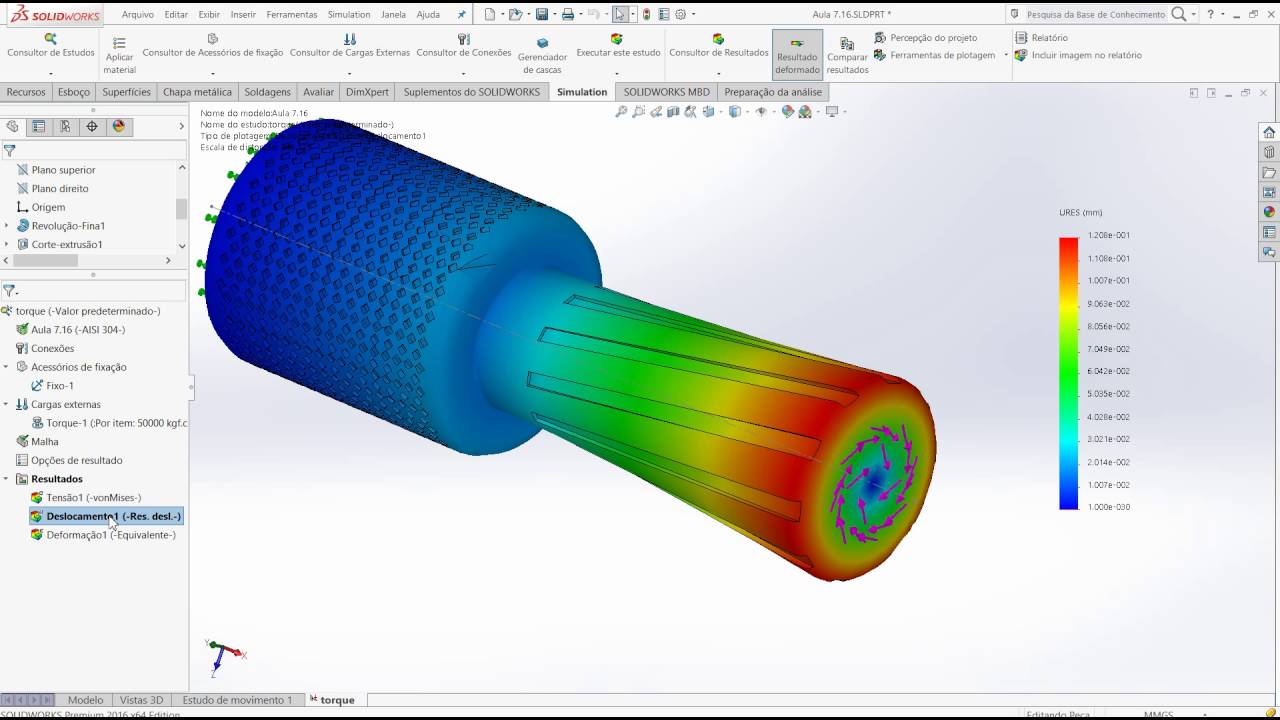Open Consultor de Conexões tool
The image size is (1280, 720).
[x=463, y=46]
